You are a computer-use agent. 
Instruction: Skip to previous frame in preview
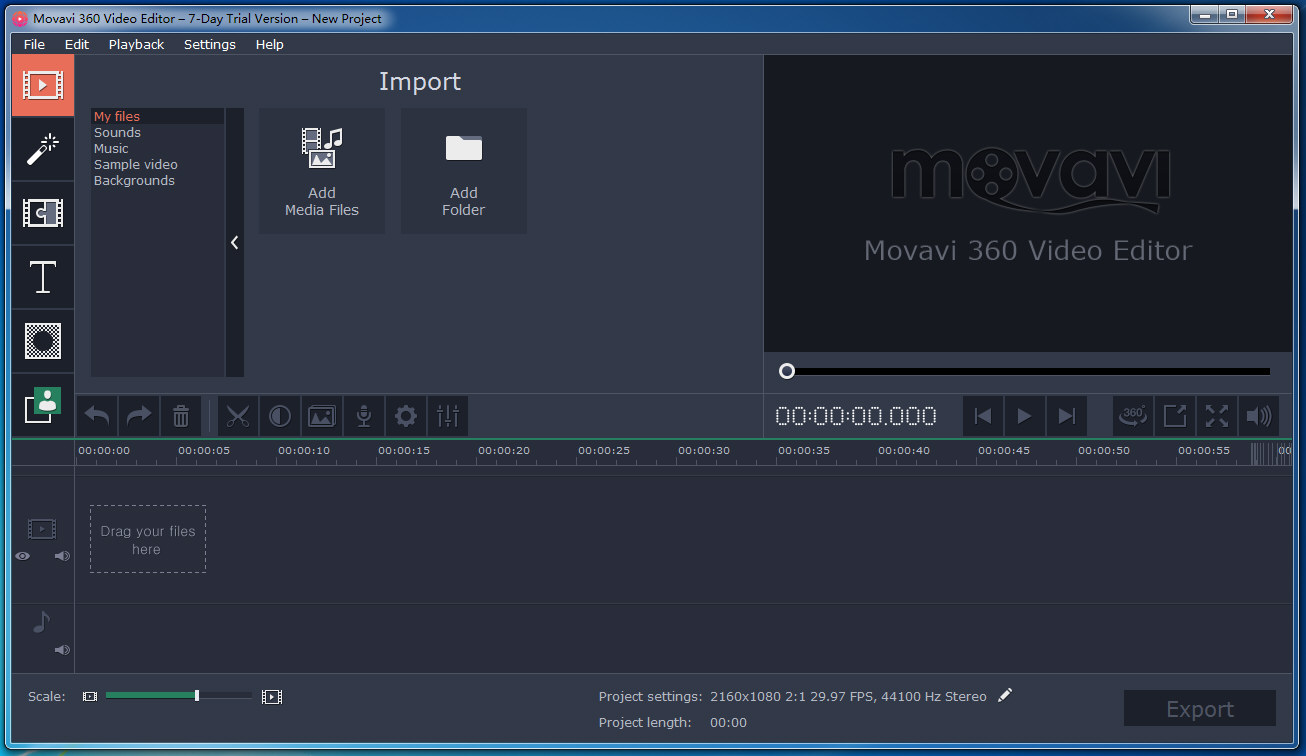[x=983, y=416]
